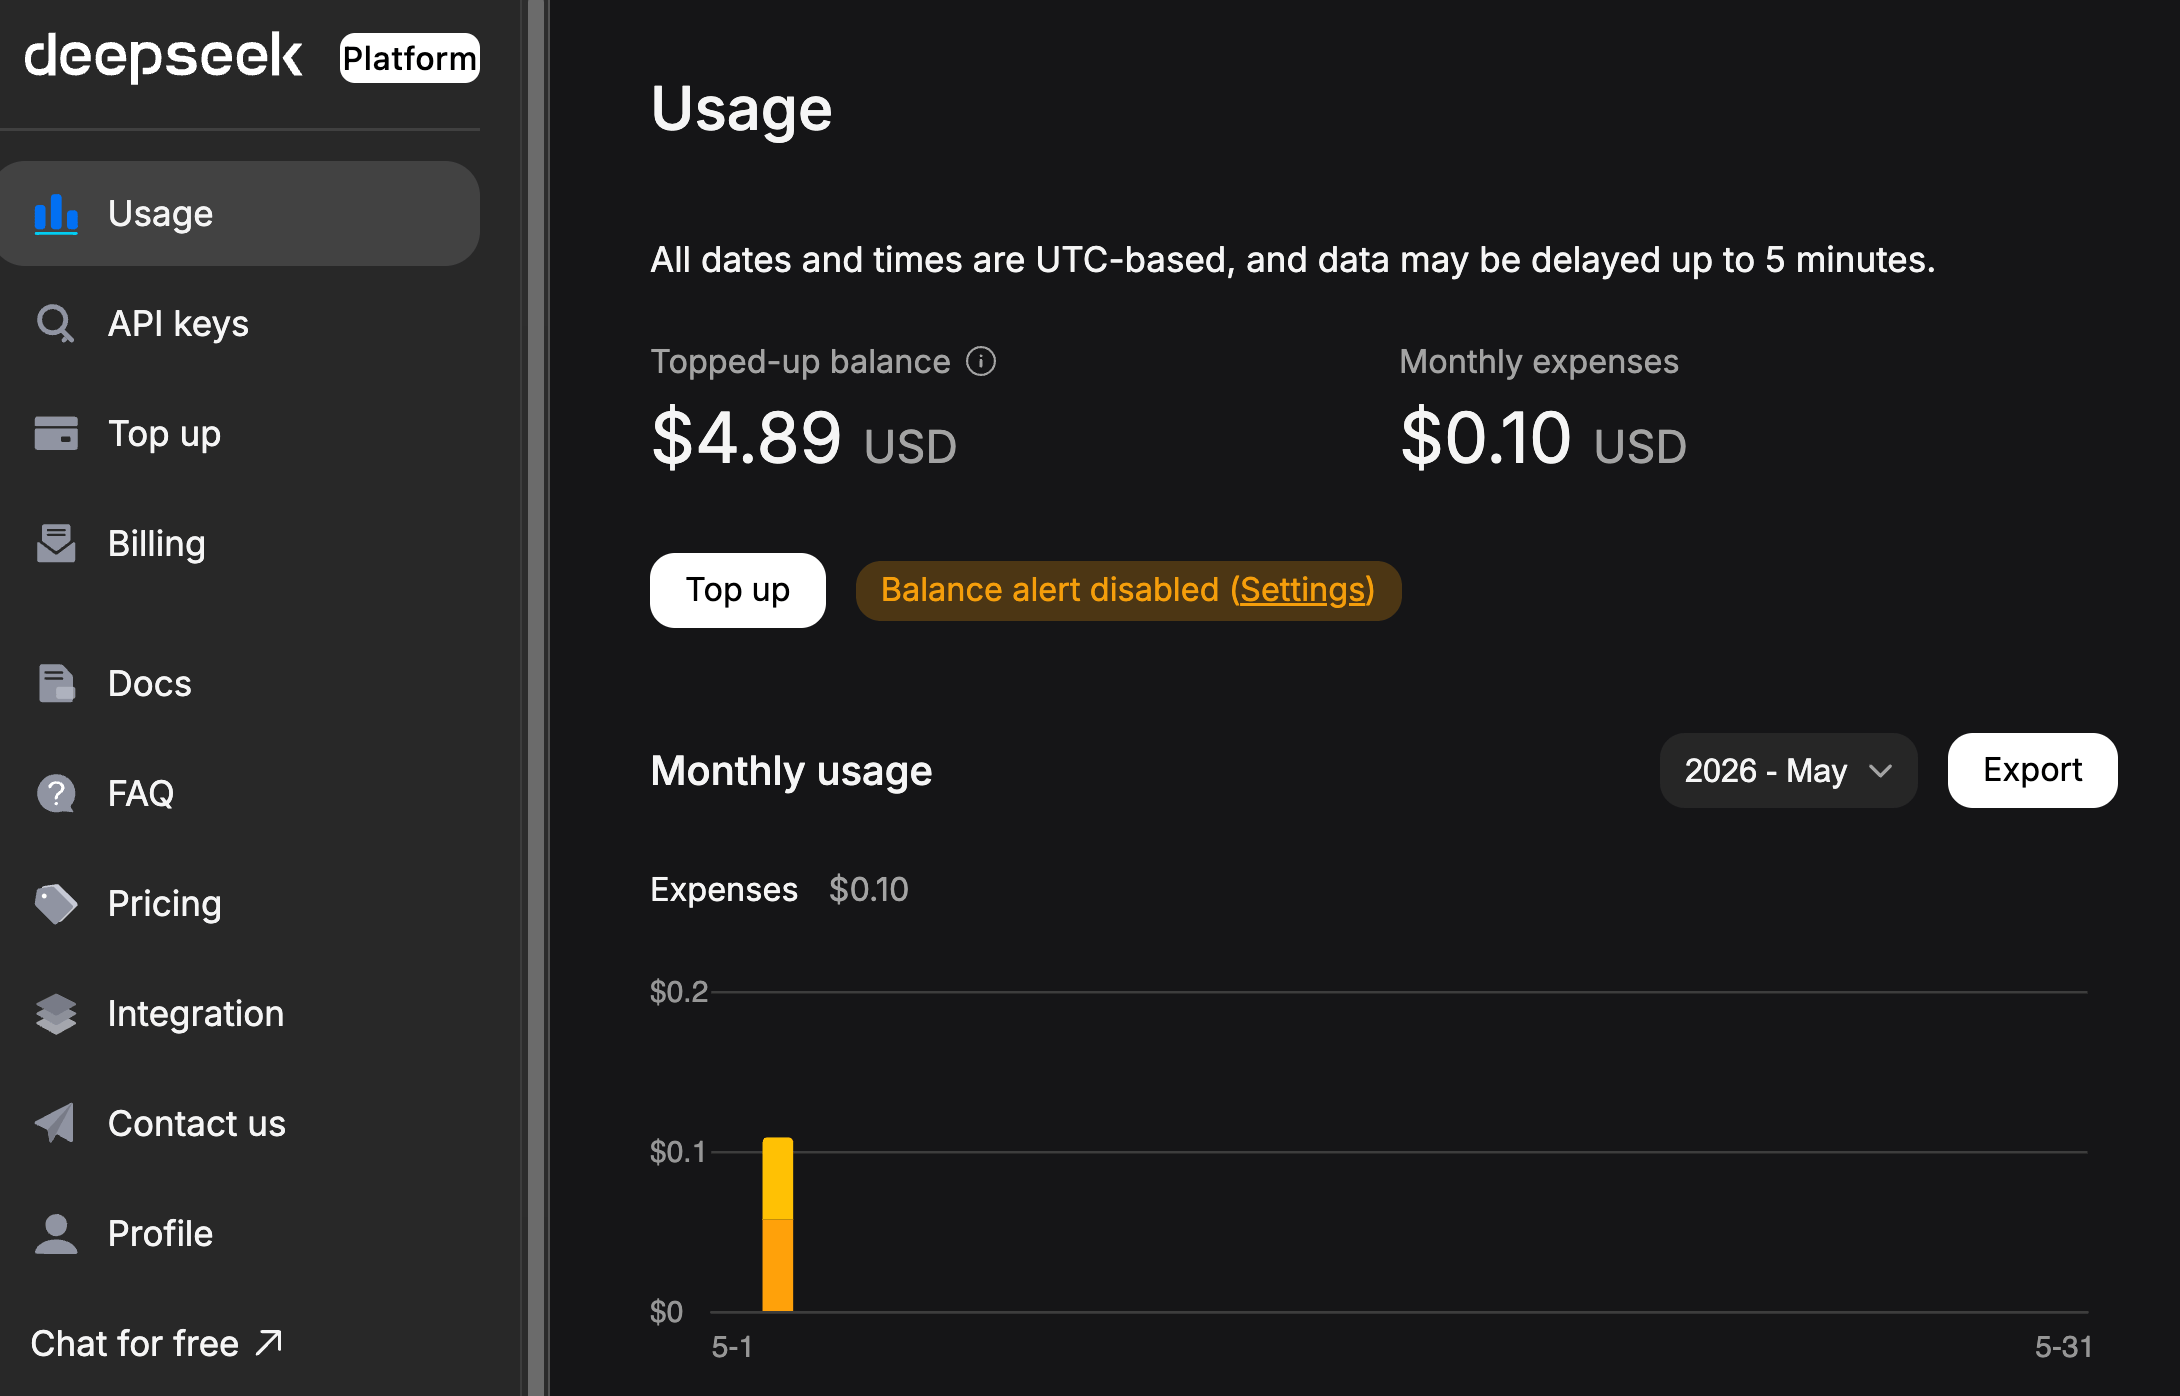
Task: Click the info icon beside Topped-up balance
Action: (981, 362)
